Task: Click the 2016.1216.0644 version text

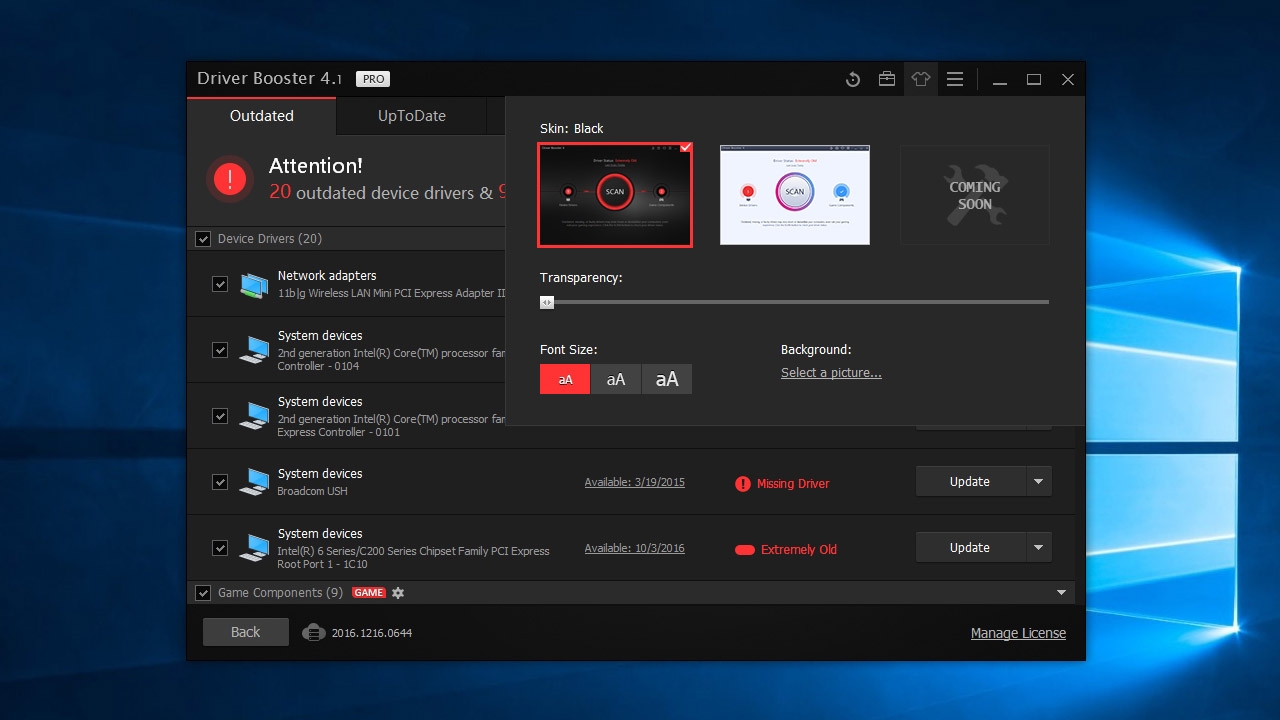Action: click(372, 633)
